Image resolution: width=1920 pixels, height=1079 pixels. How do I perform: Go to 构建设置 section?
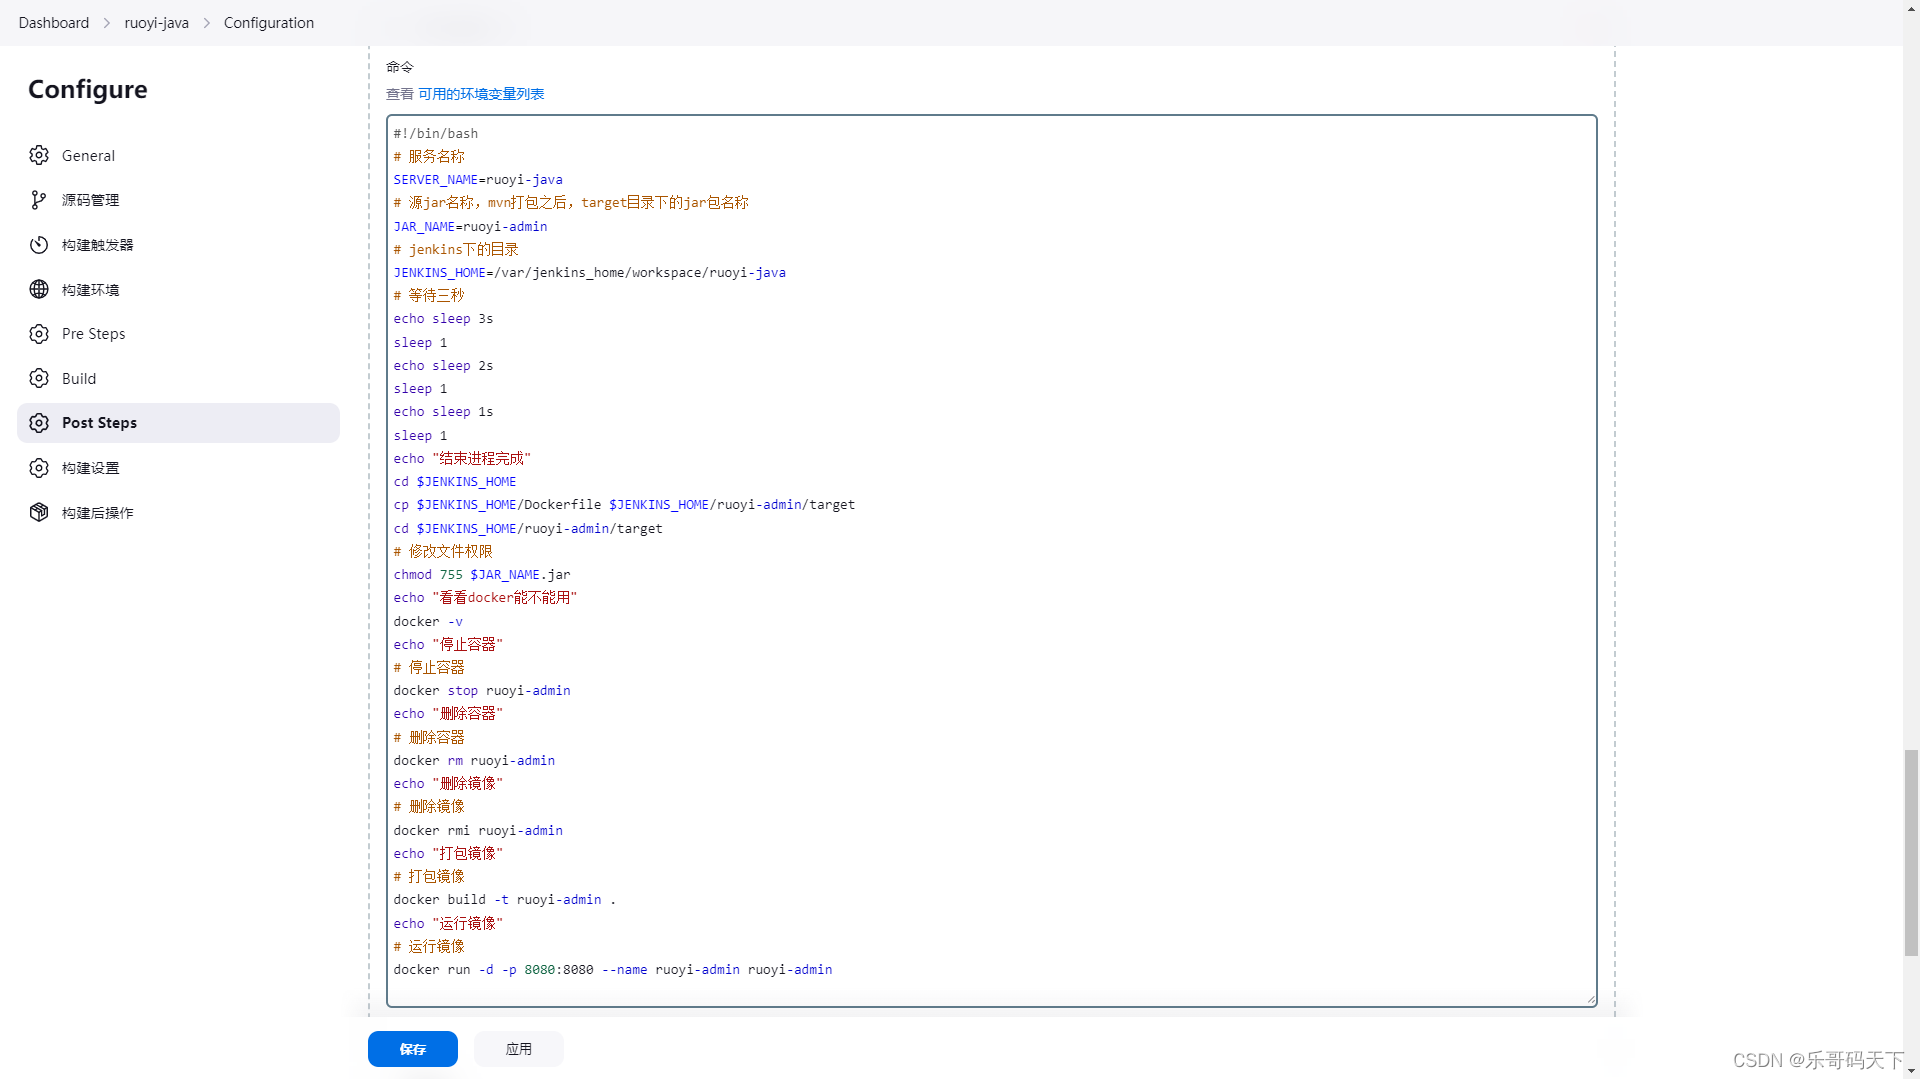(178, 468)
